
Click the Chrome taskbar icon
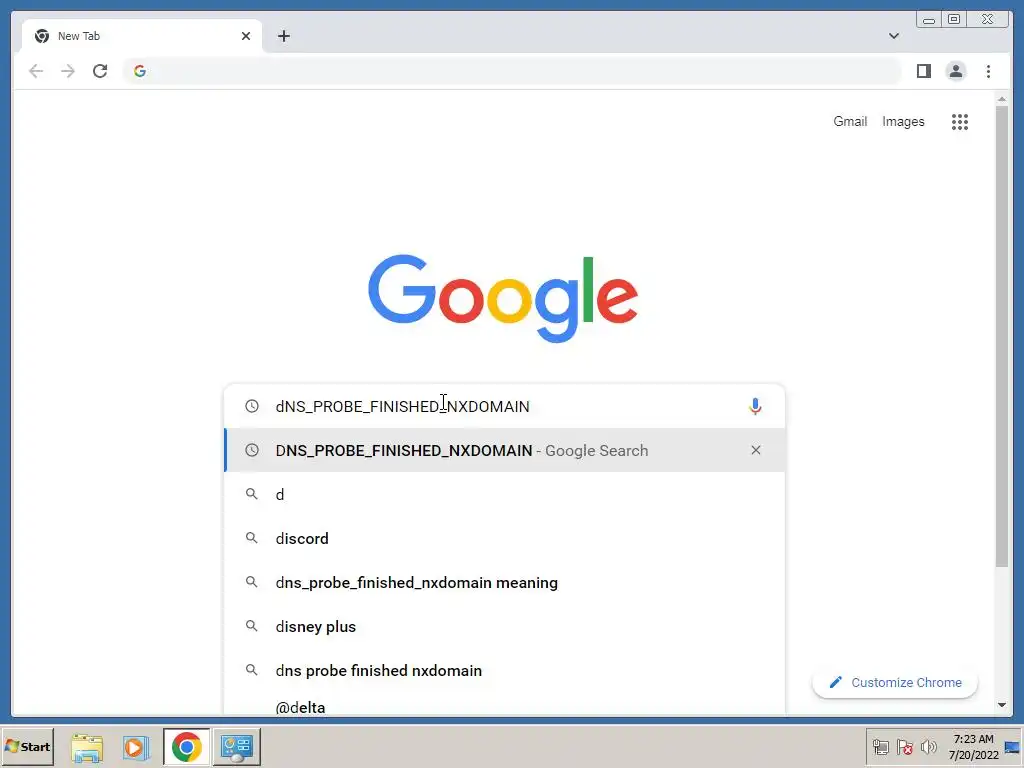point(187,746)
